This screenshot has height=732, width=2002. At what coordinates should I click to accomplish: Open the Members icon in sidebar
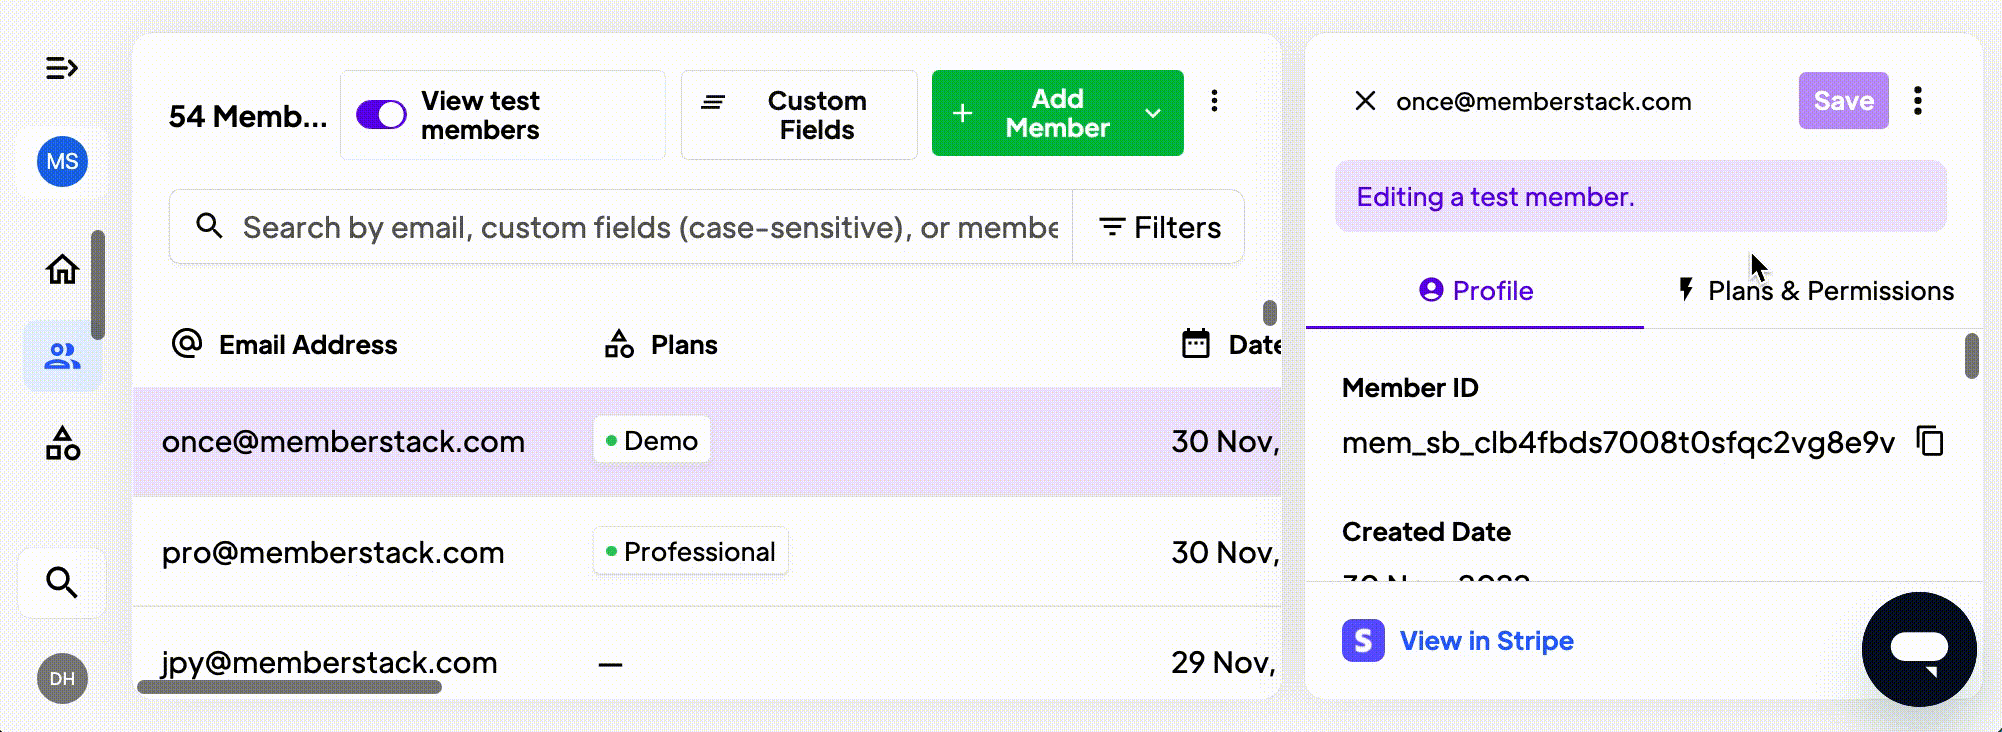62,356
